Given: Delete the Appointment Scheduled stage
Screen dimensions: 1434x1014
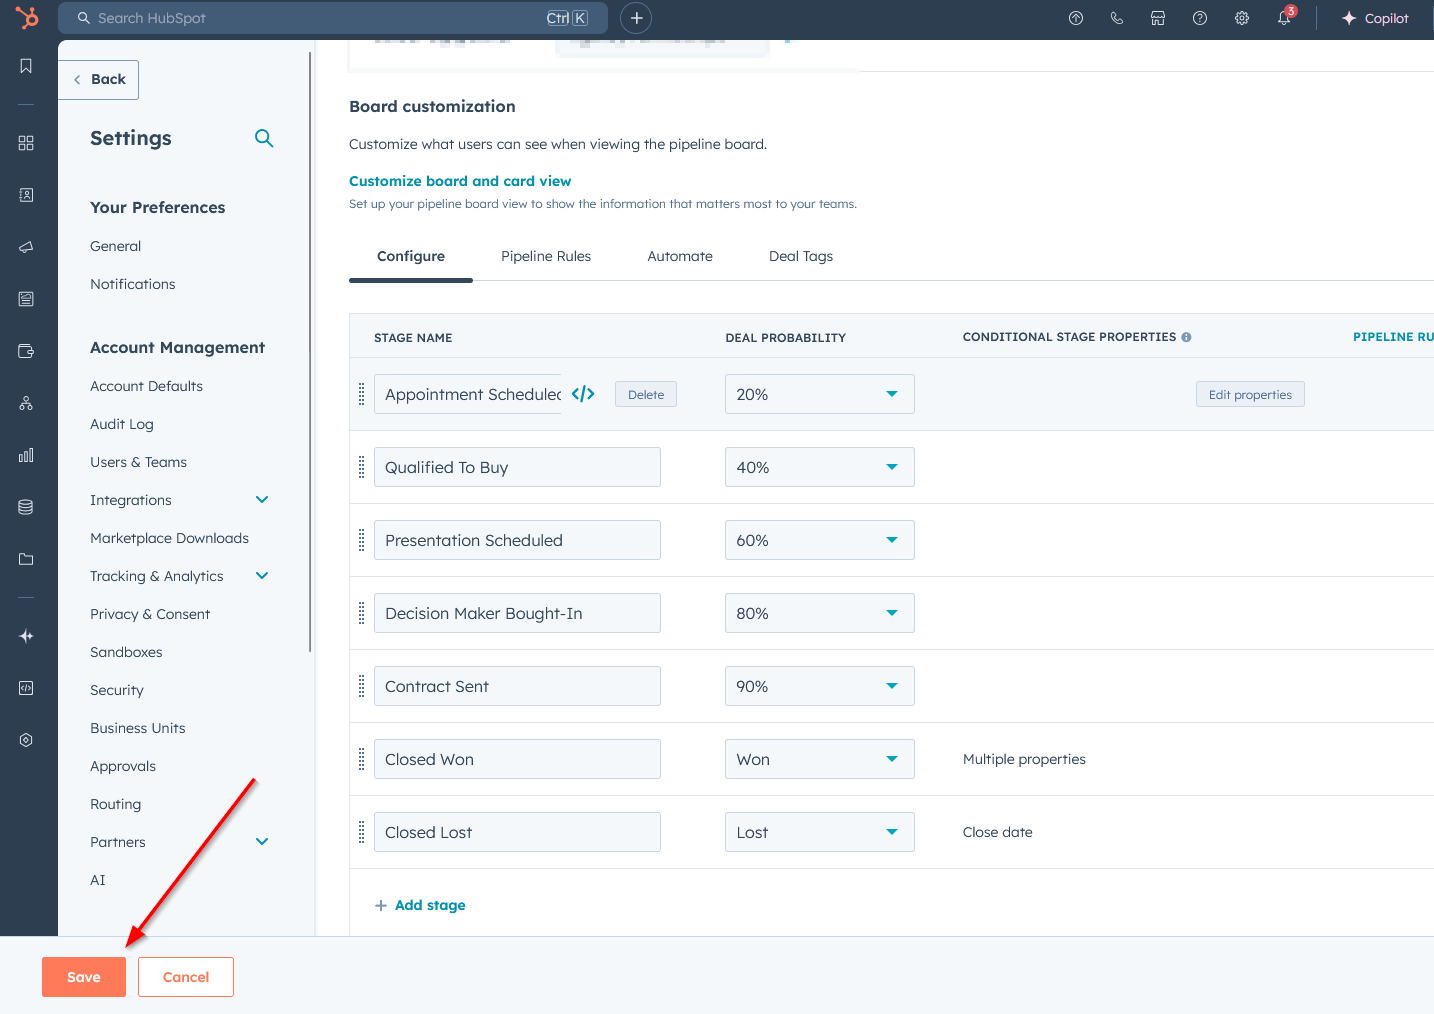Looking at the screenshot, I should tap(645, 394).
